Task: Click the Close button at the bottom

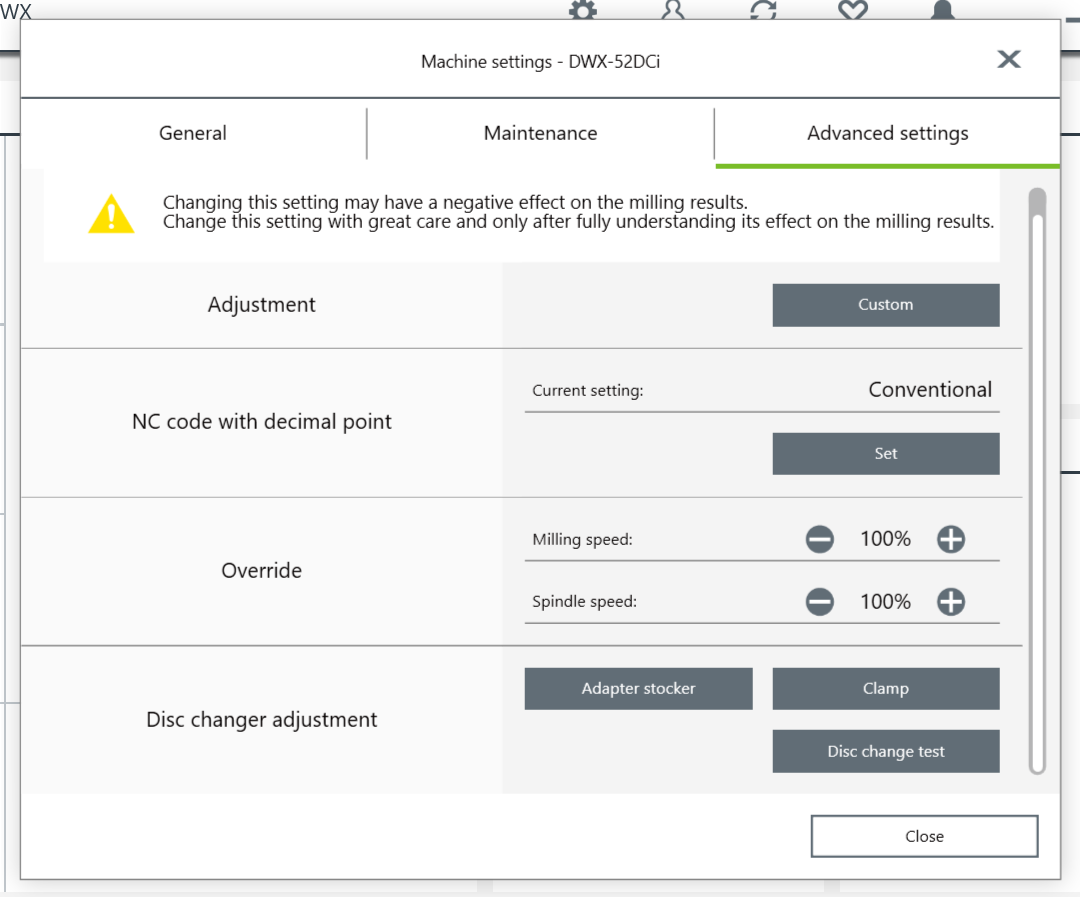Action: pyautogui.click(x=924, y=836)
